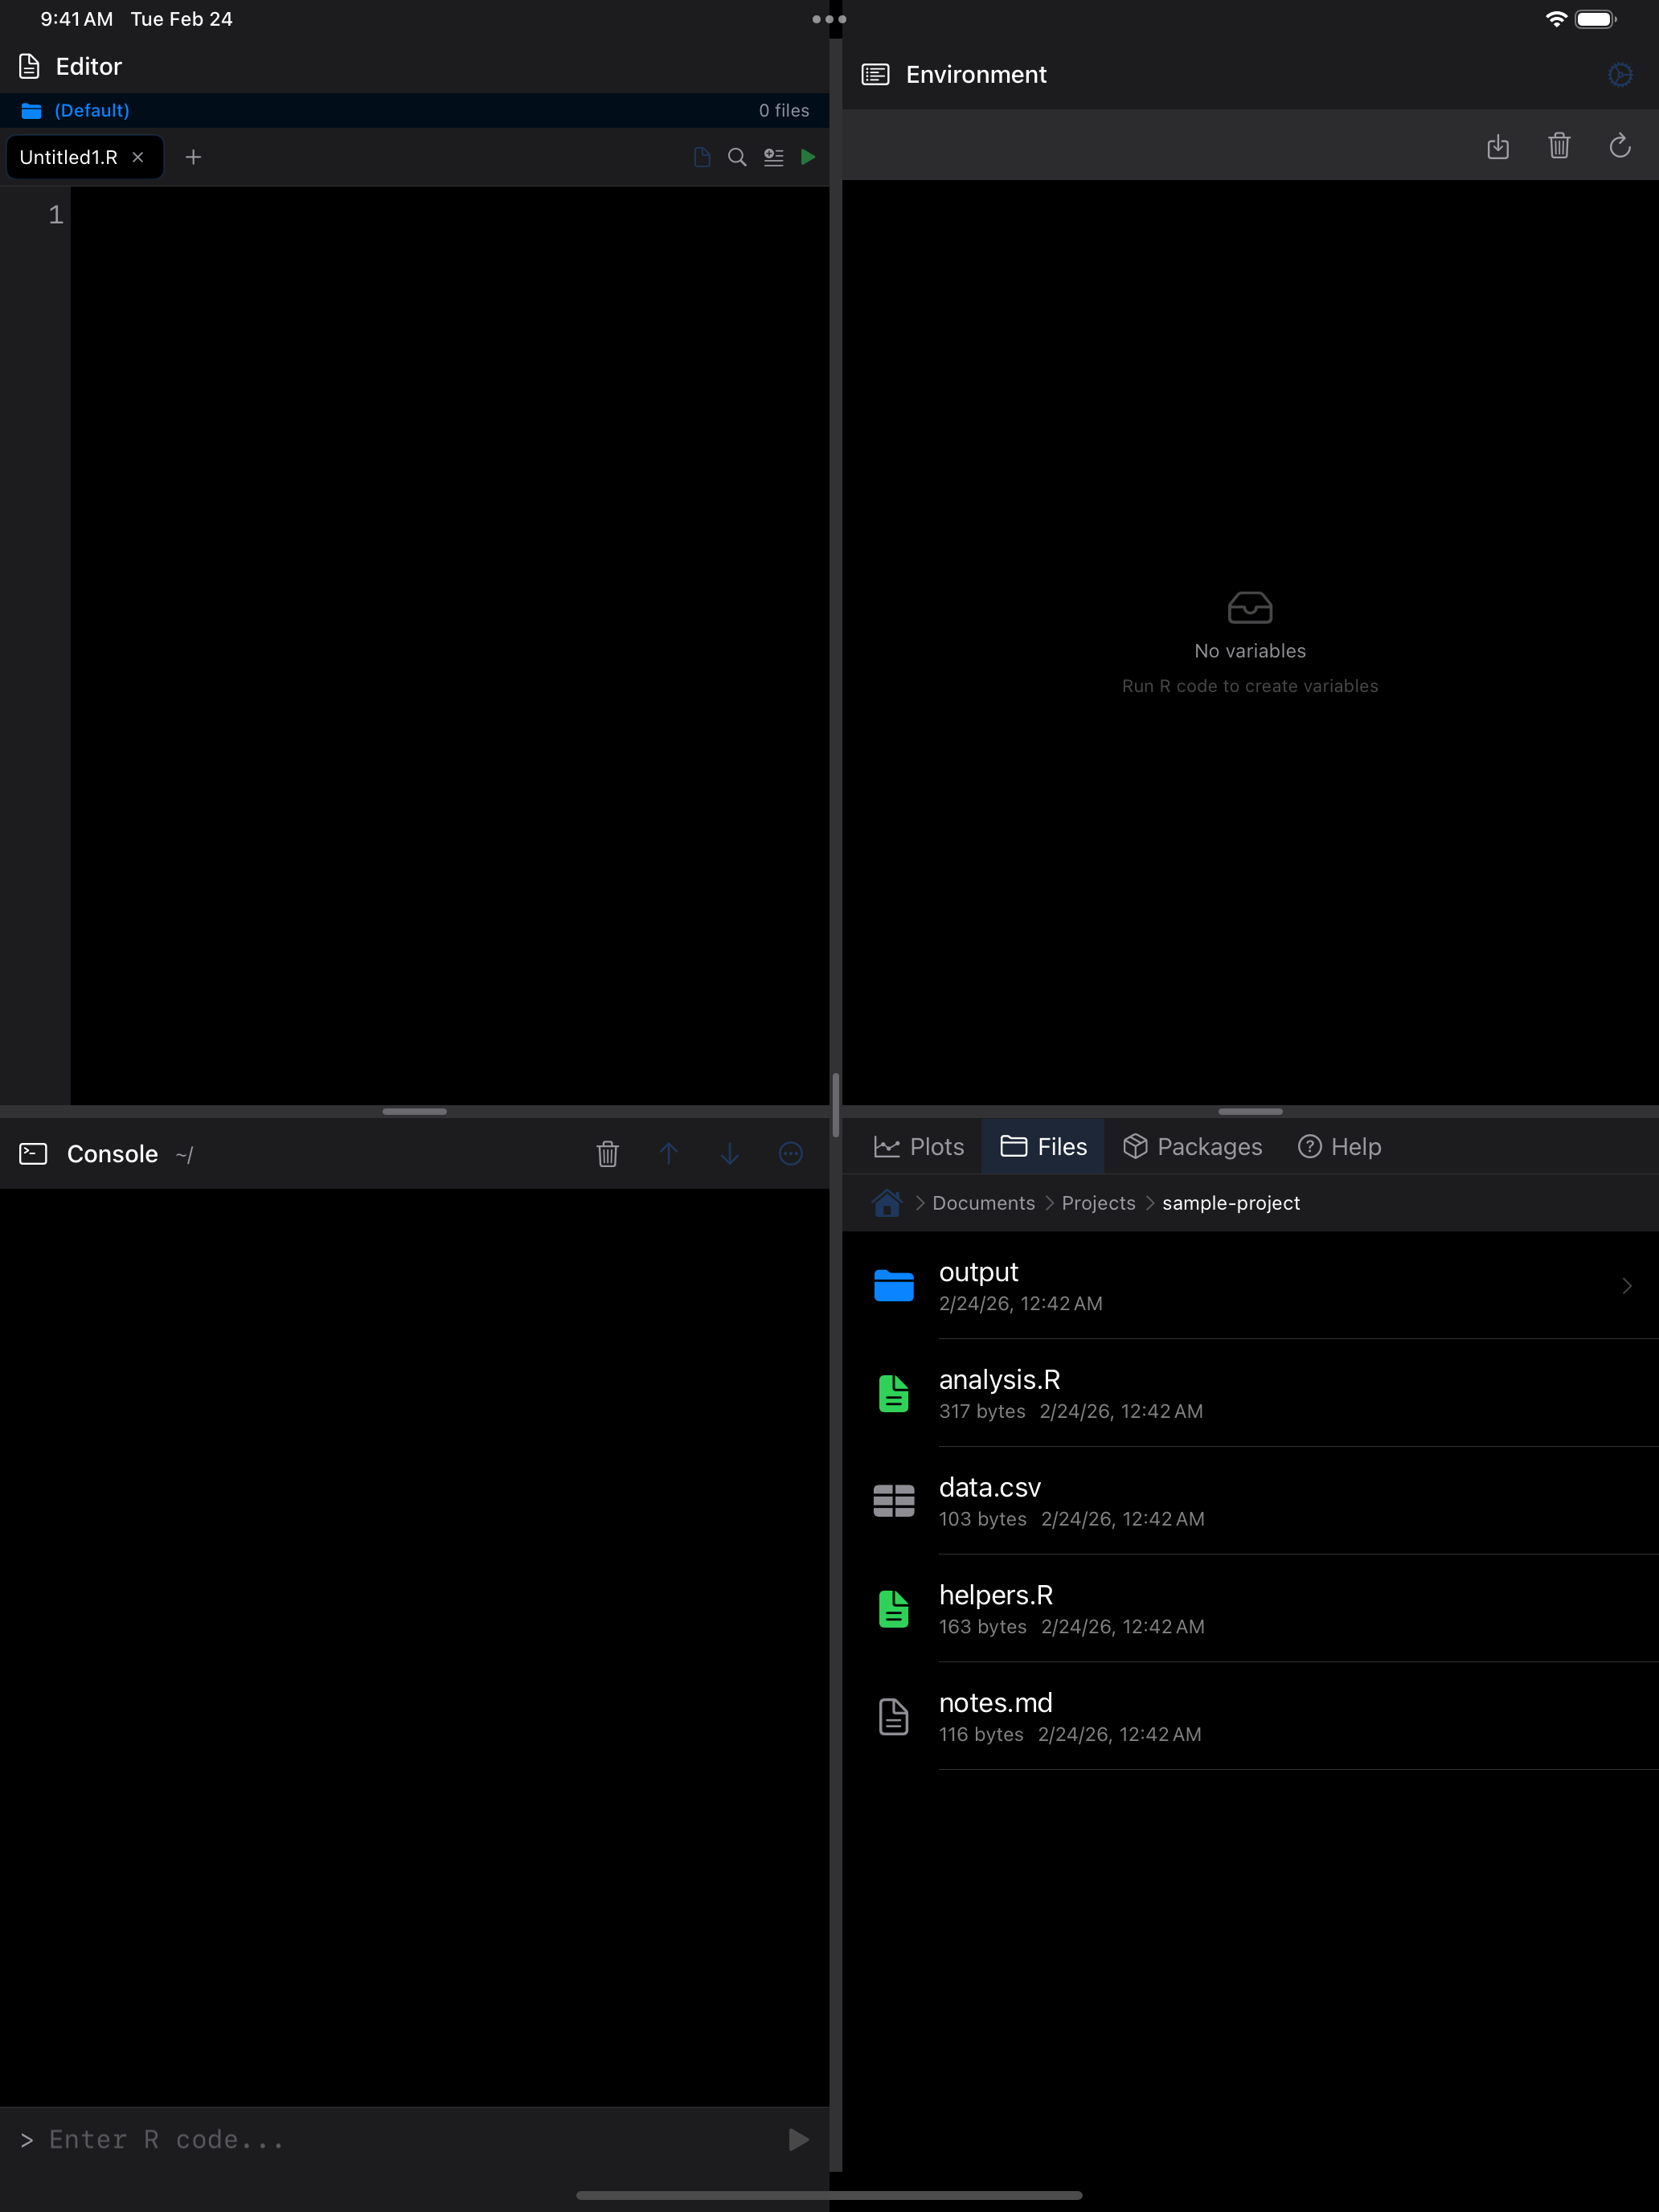Open the Plots tab
The height and width of the screenshot is (2212, 1659).
[919, 1146]
